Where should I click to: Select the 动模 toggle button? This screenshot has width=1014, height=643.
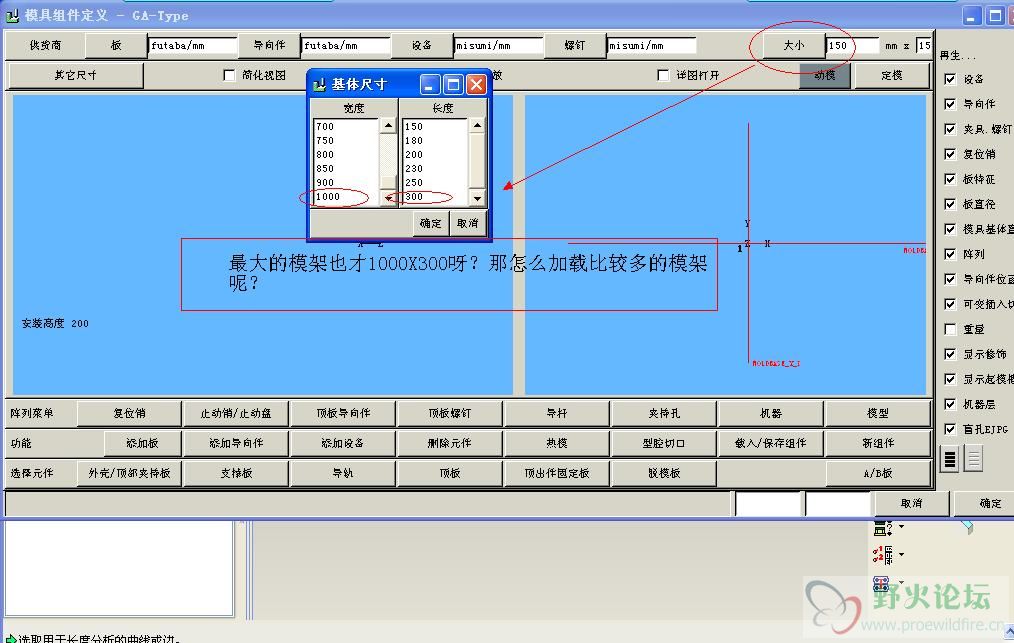point(825,75)
